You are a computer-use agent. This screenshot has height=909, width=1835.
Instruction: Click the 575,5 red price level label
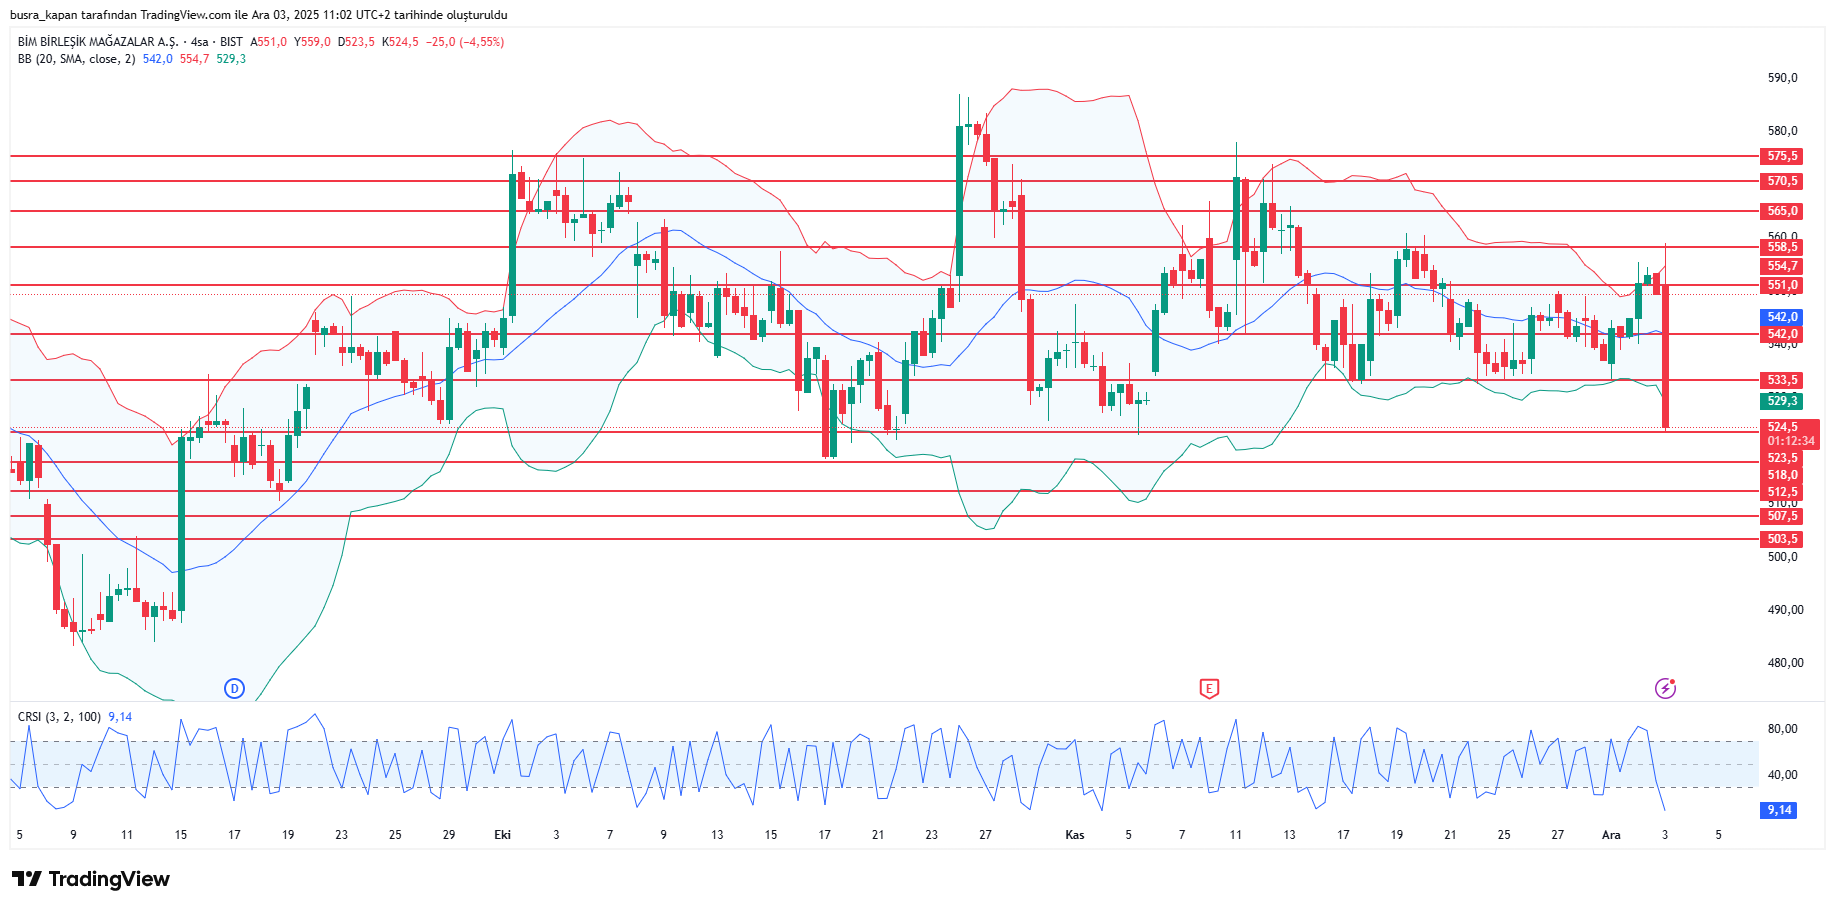[1781, 156]
